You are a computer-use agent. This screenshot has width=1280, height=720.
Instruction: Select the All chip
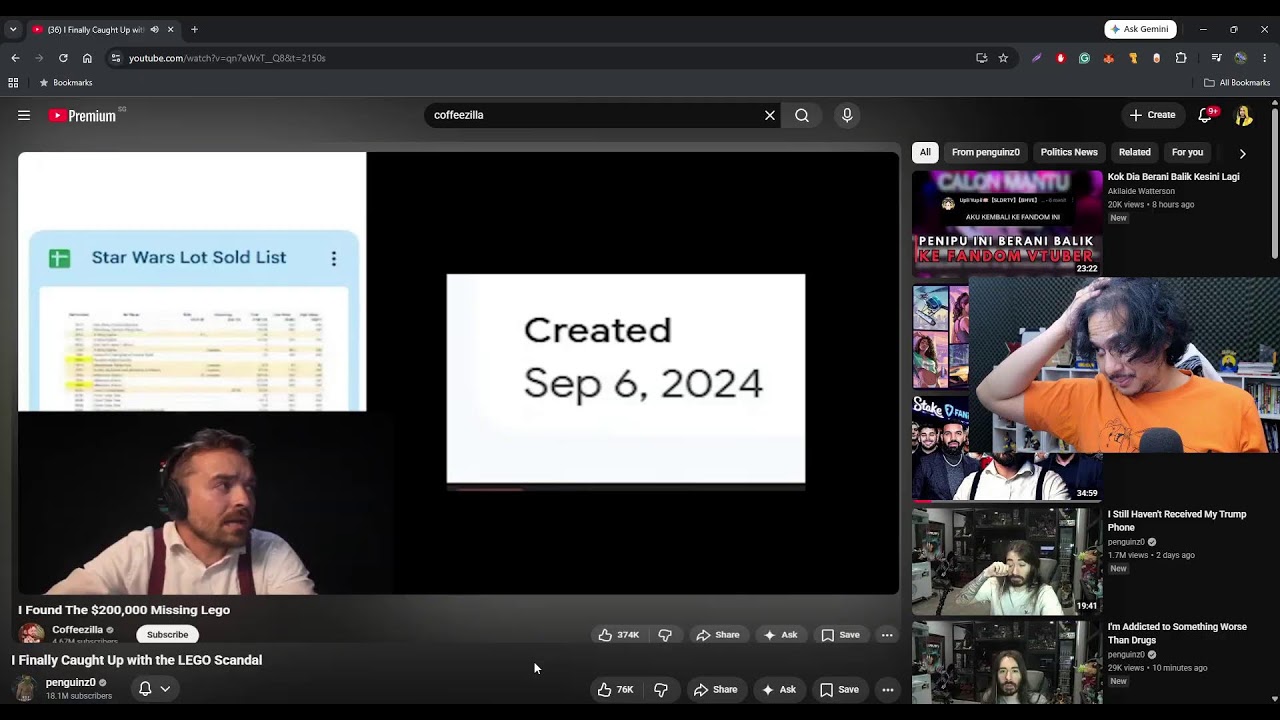(x=925, y=153)
